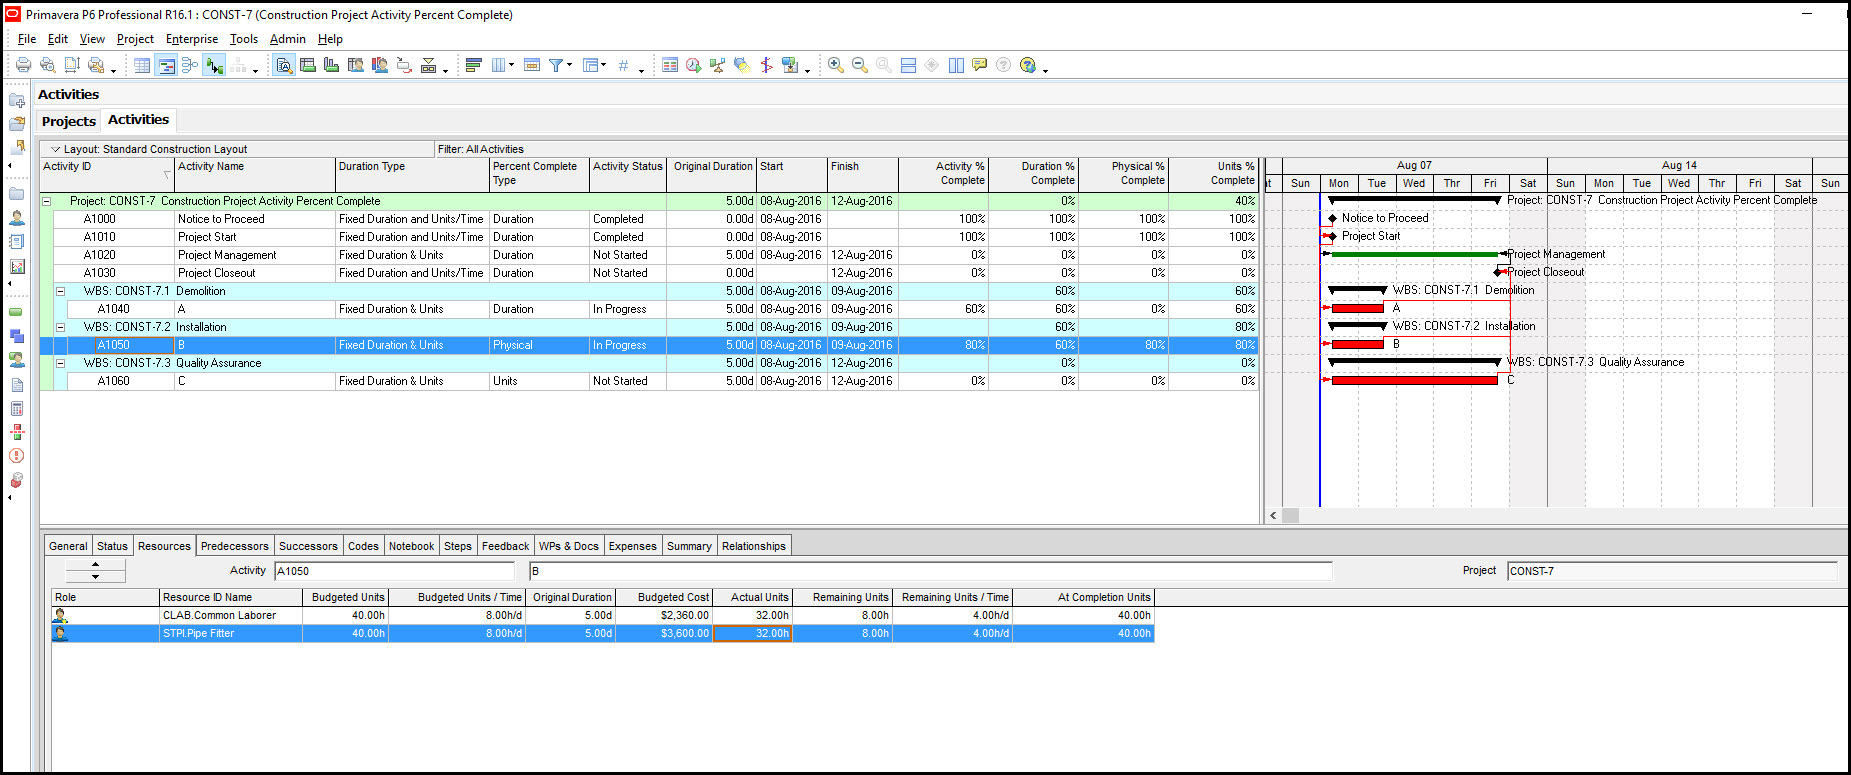Show the Resource Usage Profile icon
Viewport: 1851px width, 775px height.
pyautogui.click(x=380, y=65)
